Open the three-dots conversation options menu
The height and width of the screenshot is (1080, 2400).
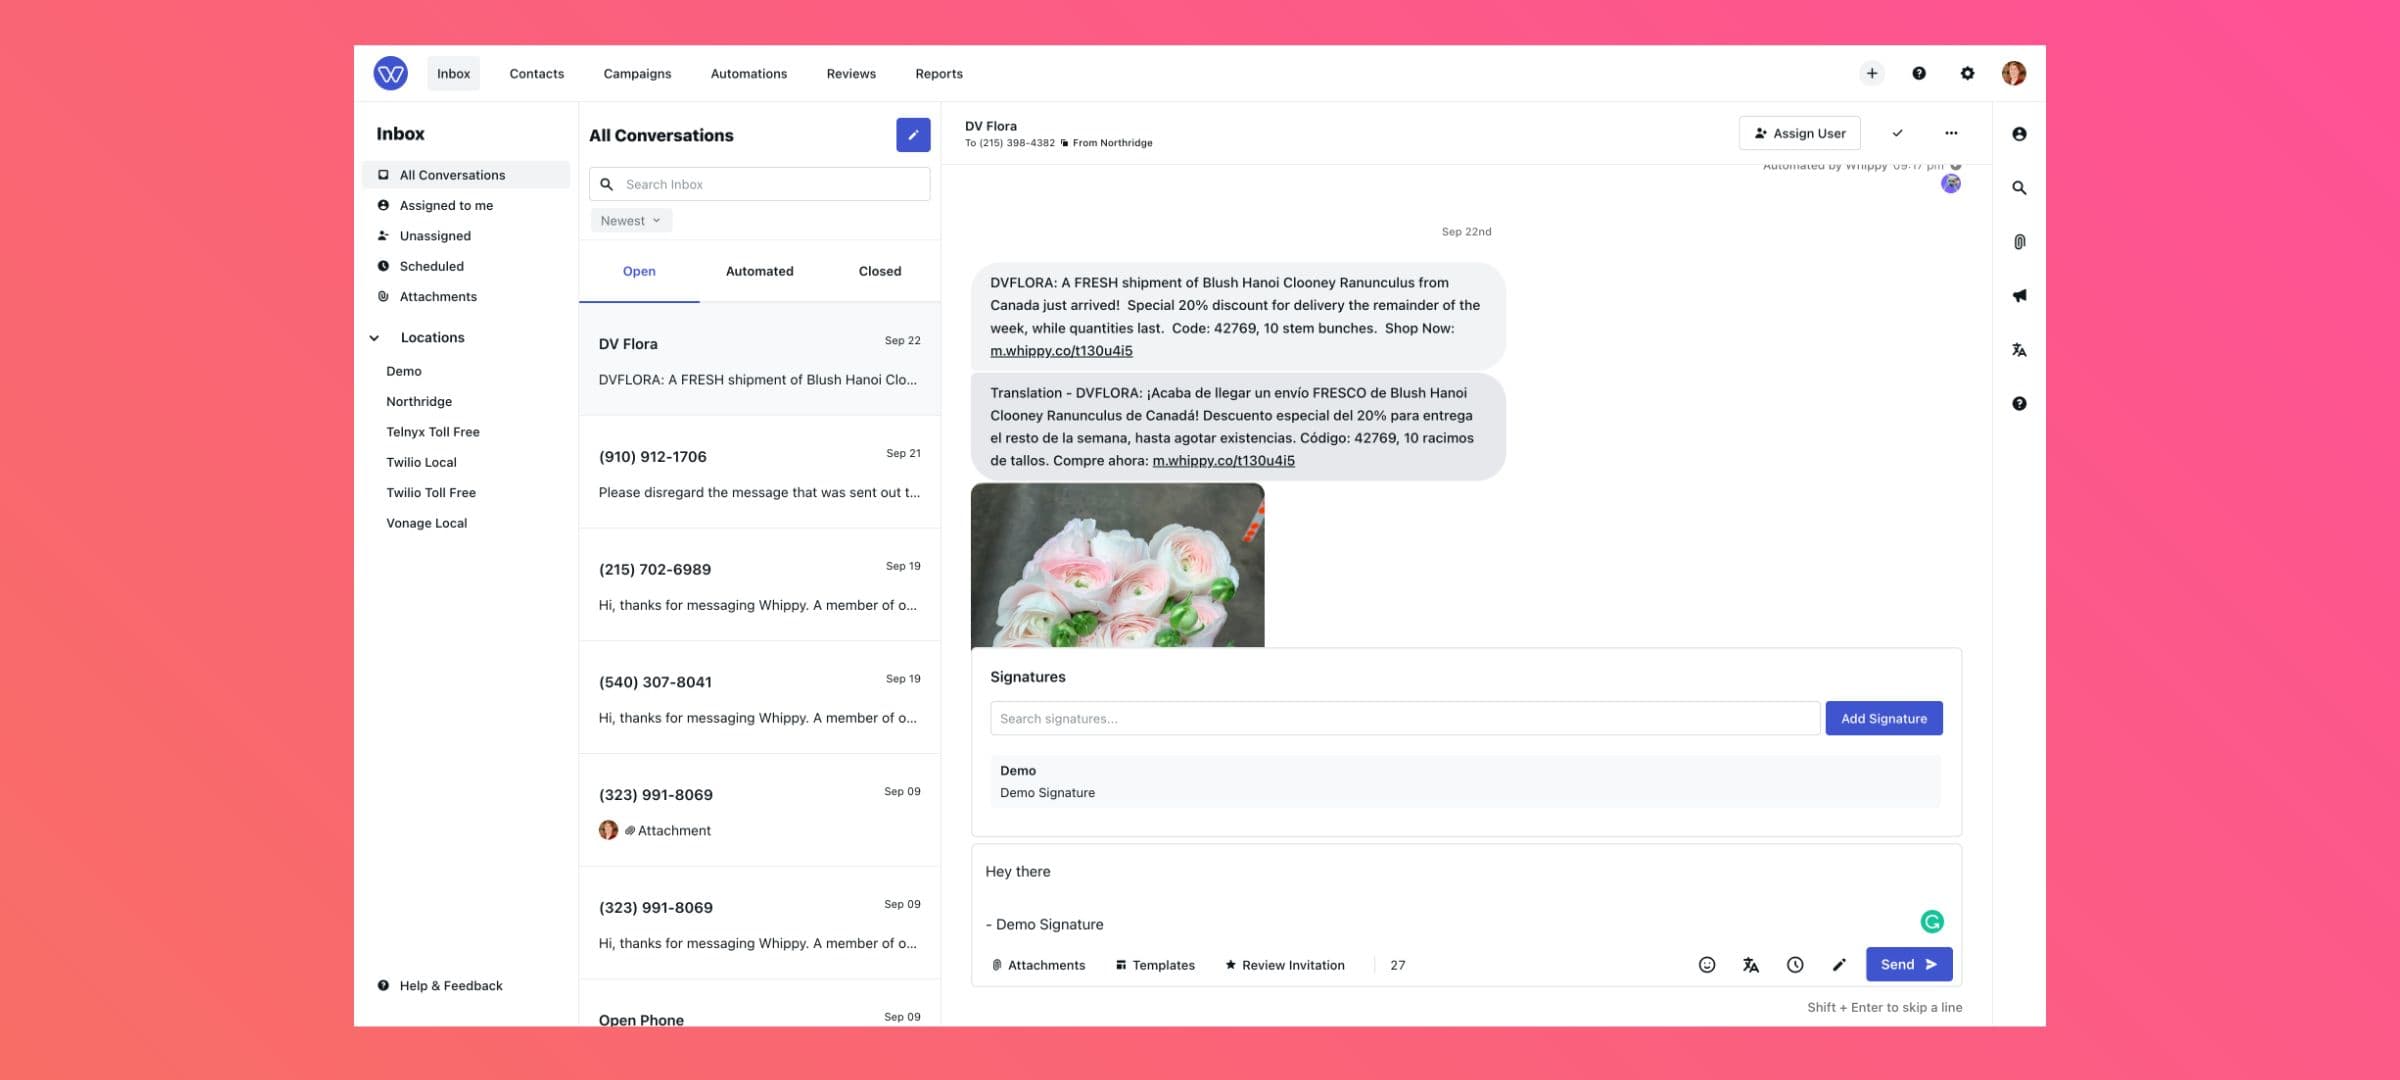click(x=1950, y=133)
